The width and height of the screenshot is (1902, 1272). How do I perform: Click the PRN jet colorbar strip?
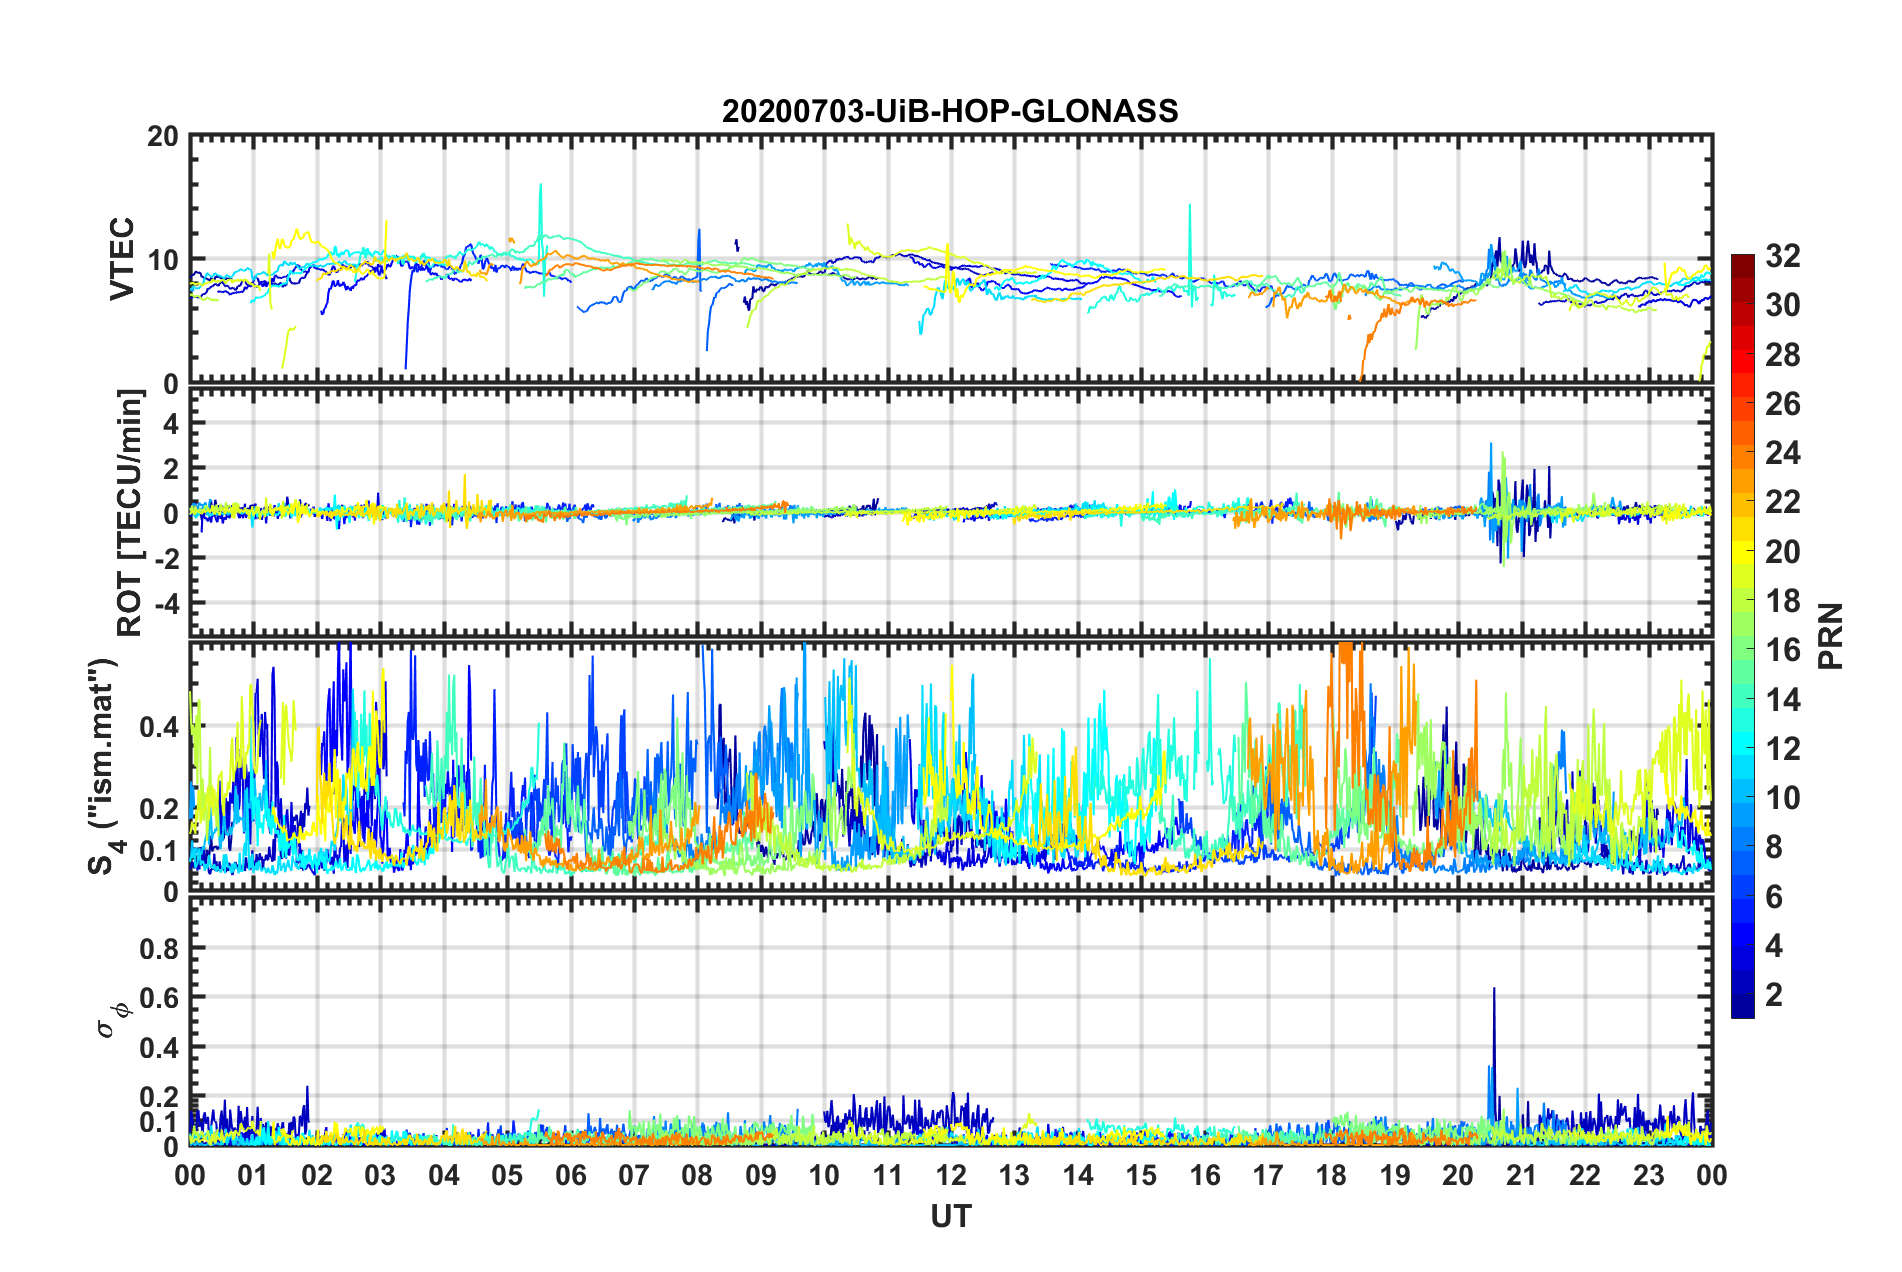(1742, 636)
